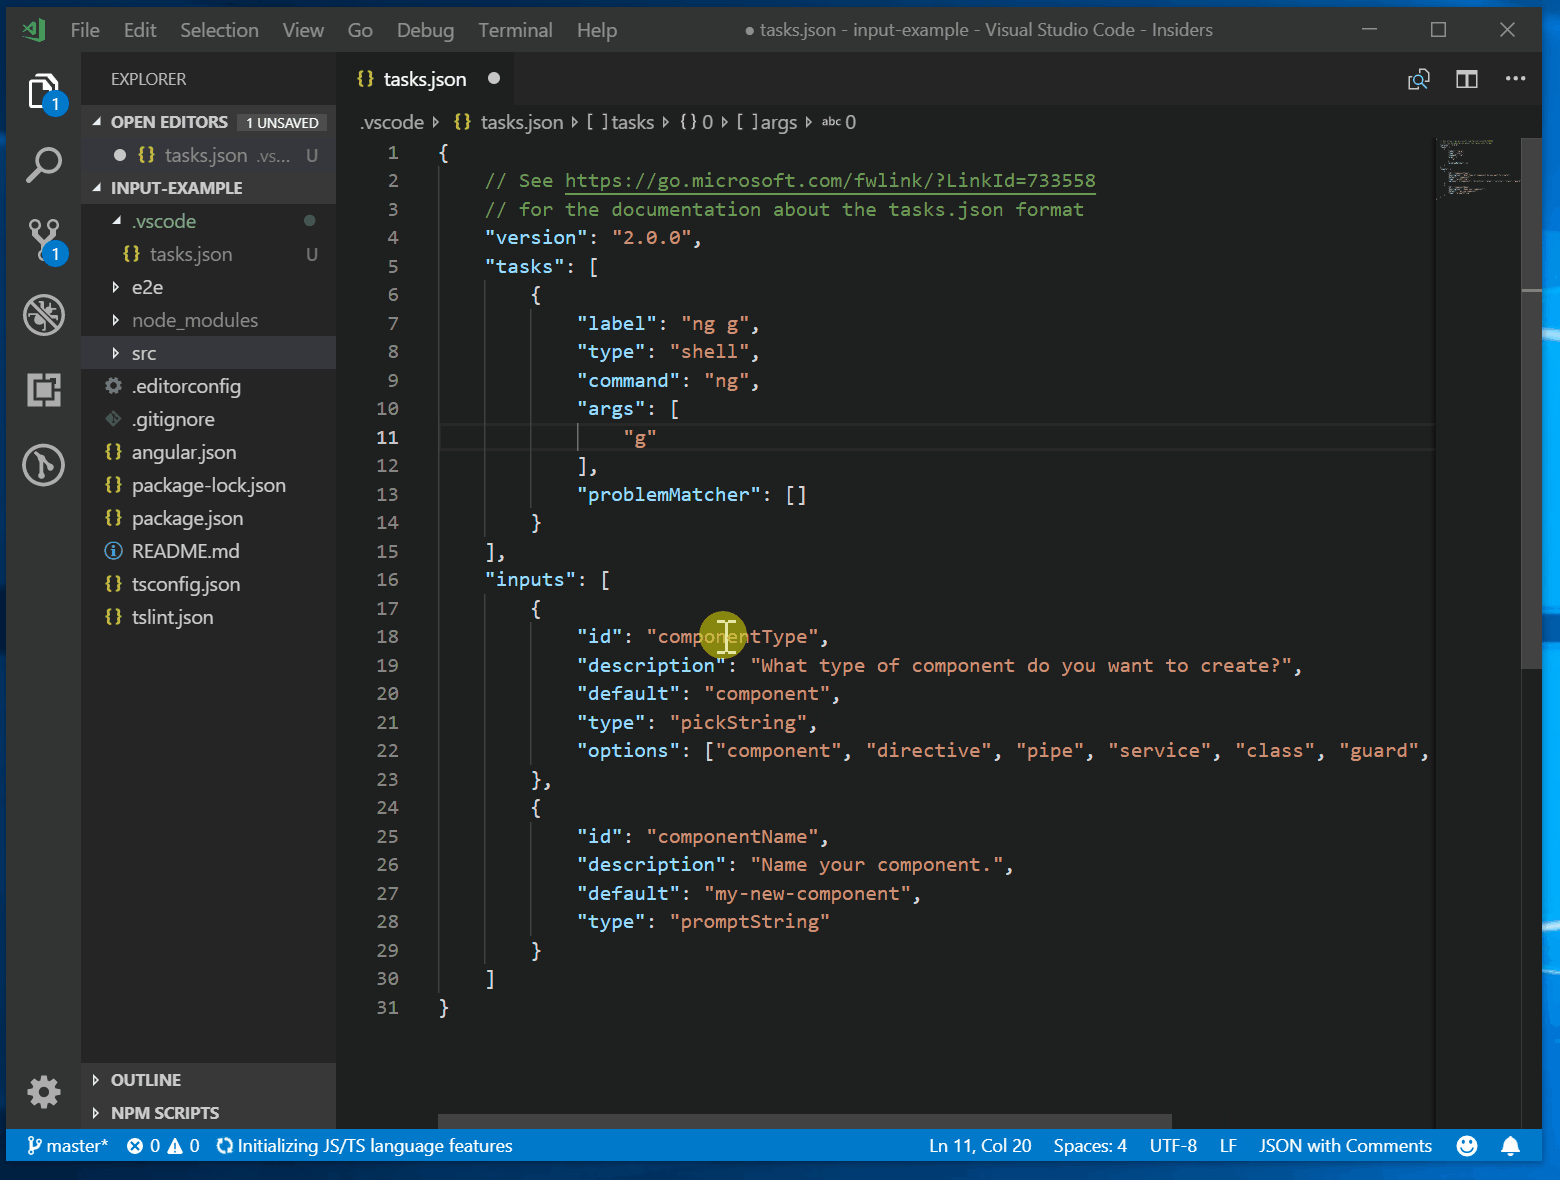Click the error and warning counter
Screen dimensions: 1560x1180
tap(162, 1146)
